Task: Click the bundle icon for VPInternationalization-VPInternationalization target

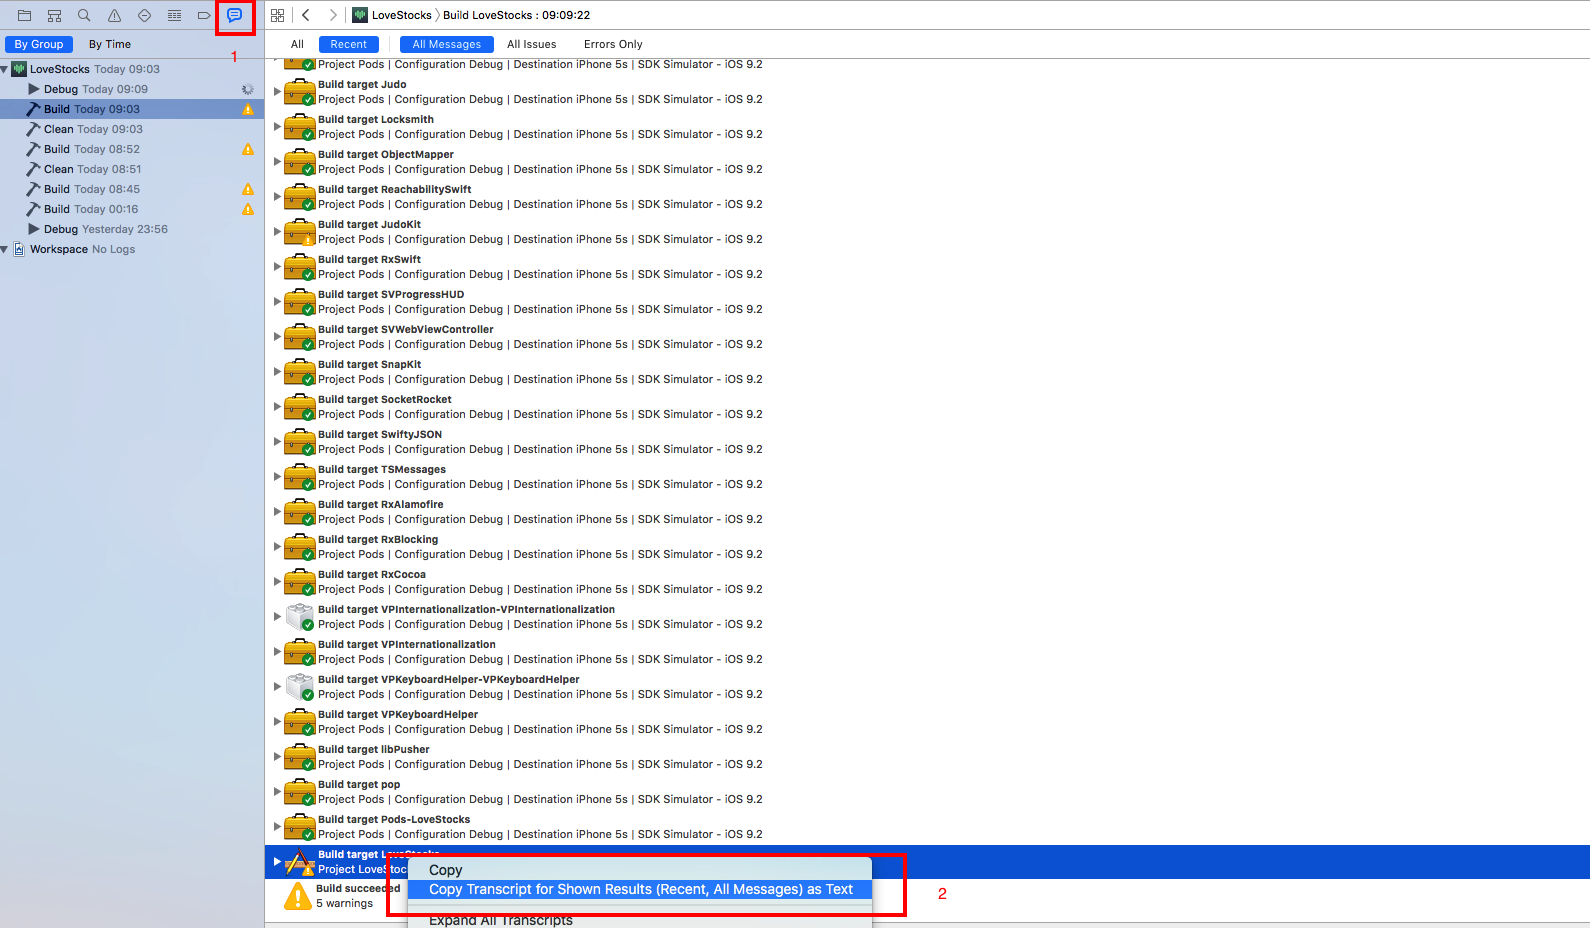Action: pos(300,617)
